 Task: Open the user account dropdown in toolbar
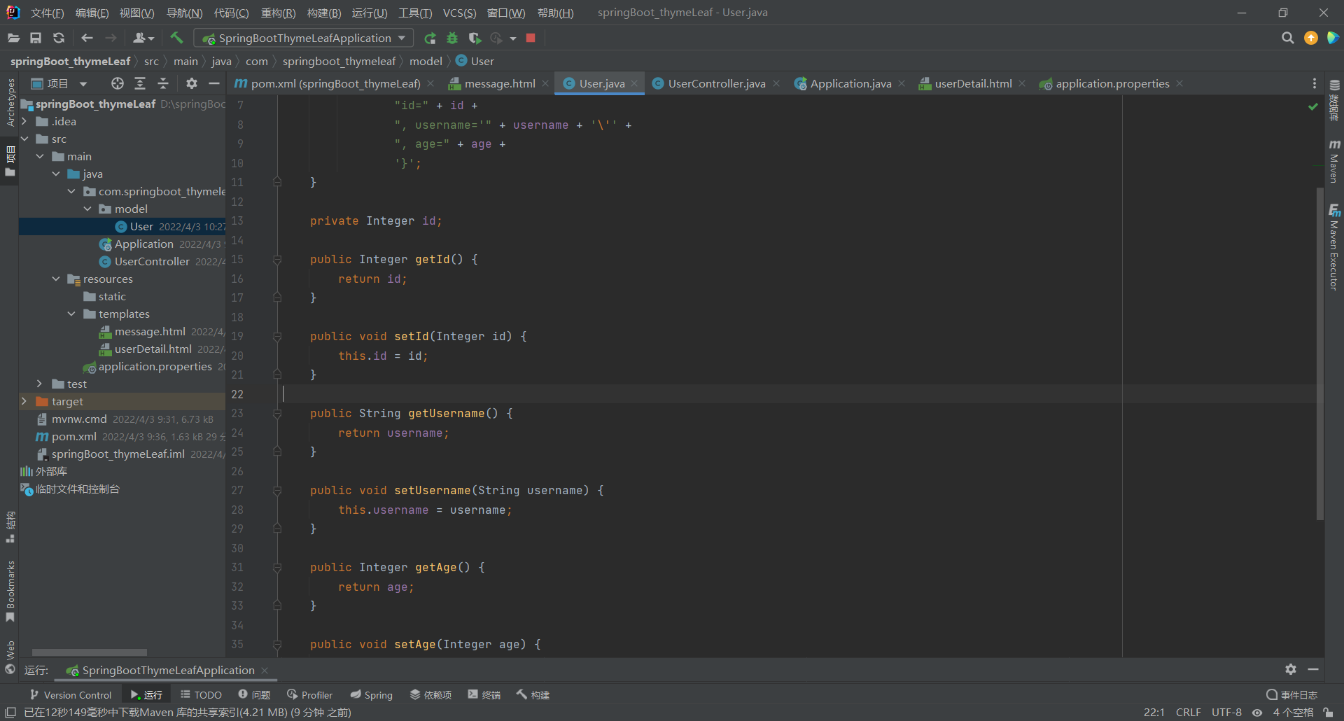(x=144, y=38)
